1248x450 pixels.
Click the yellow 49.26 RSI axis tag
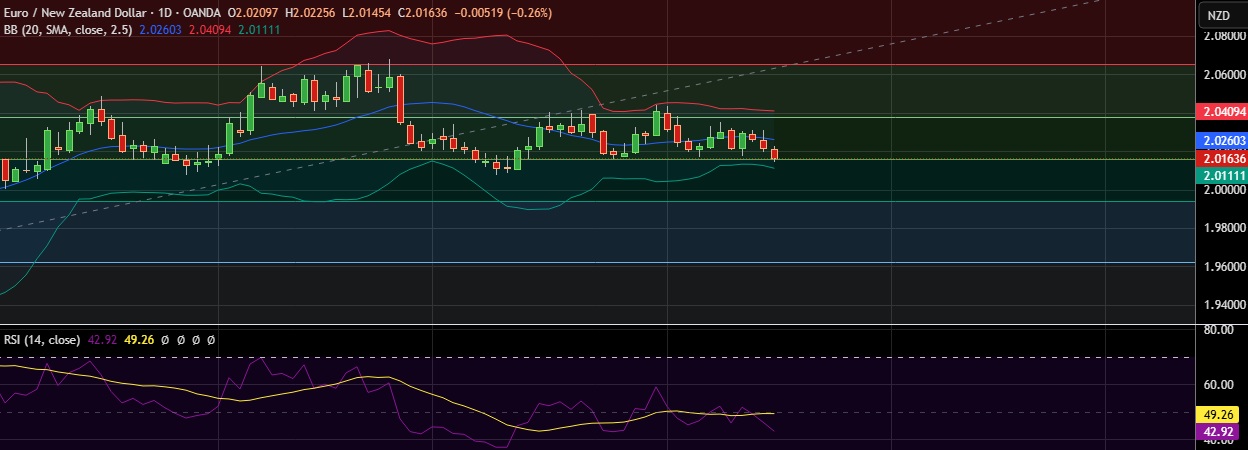pyautogui.click(x=1220, y=414)
